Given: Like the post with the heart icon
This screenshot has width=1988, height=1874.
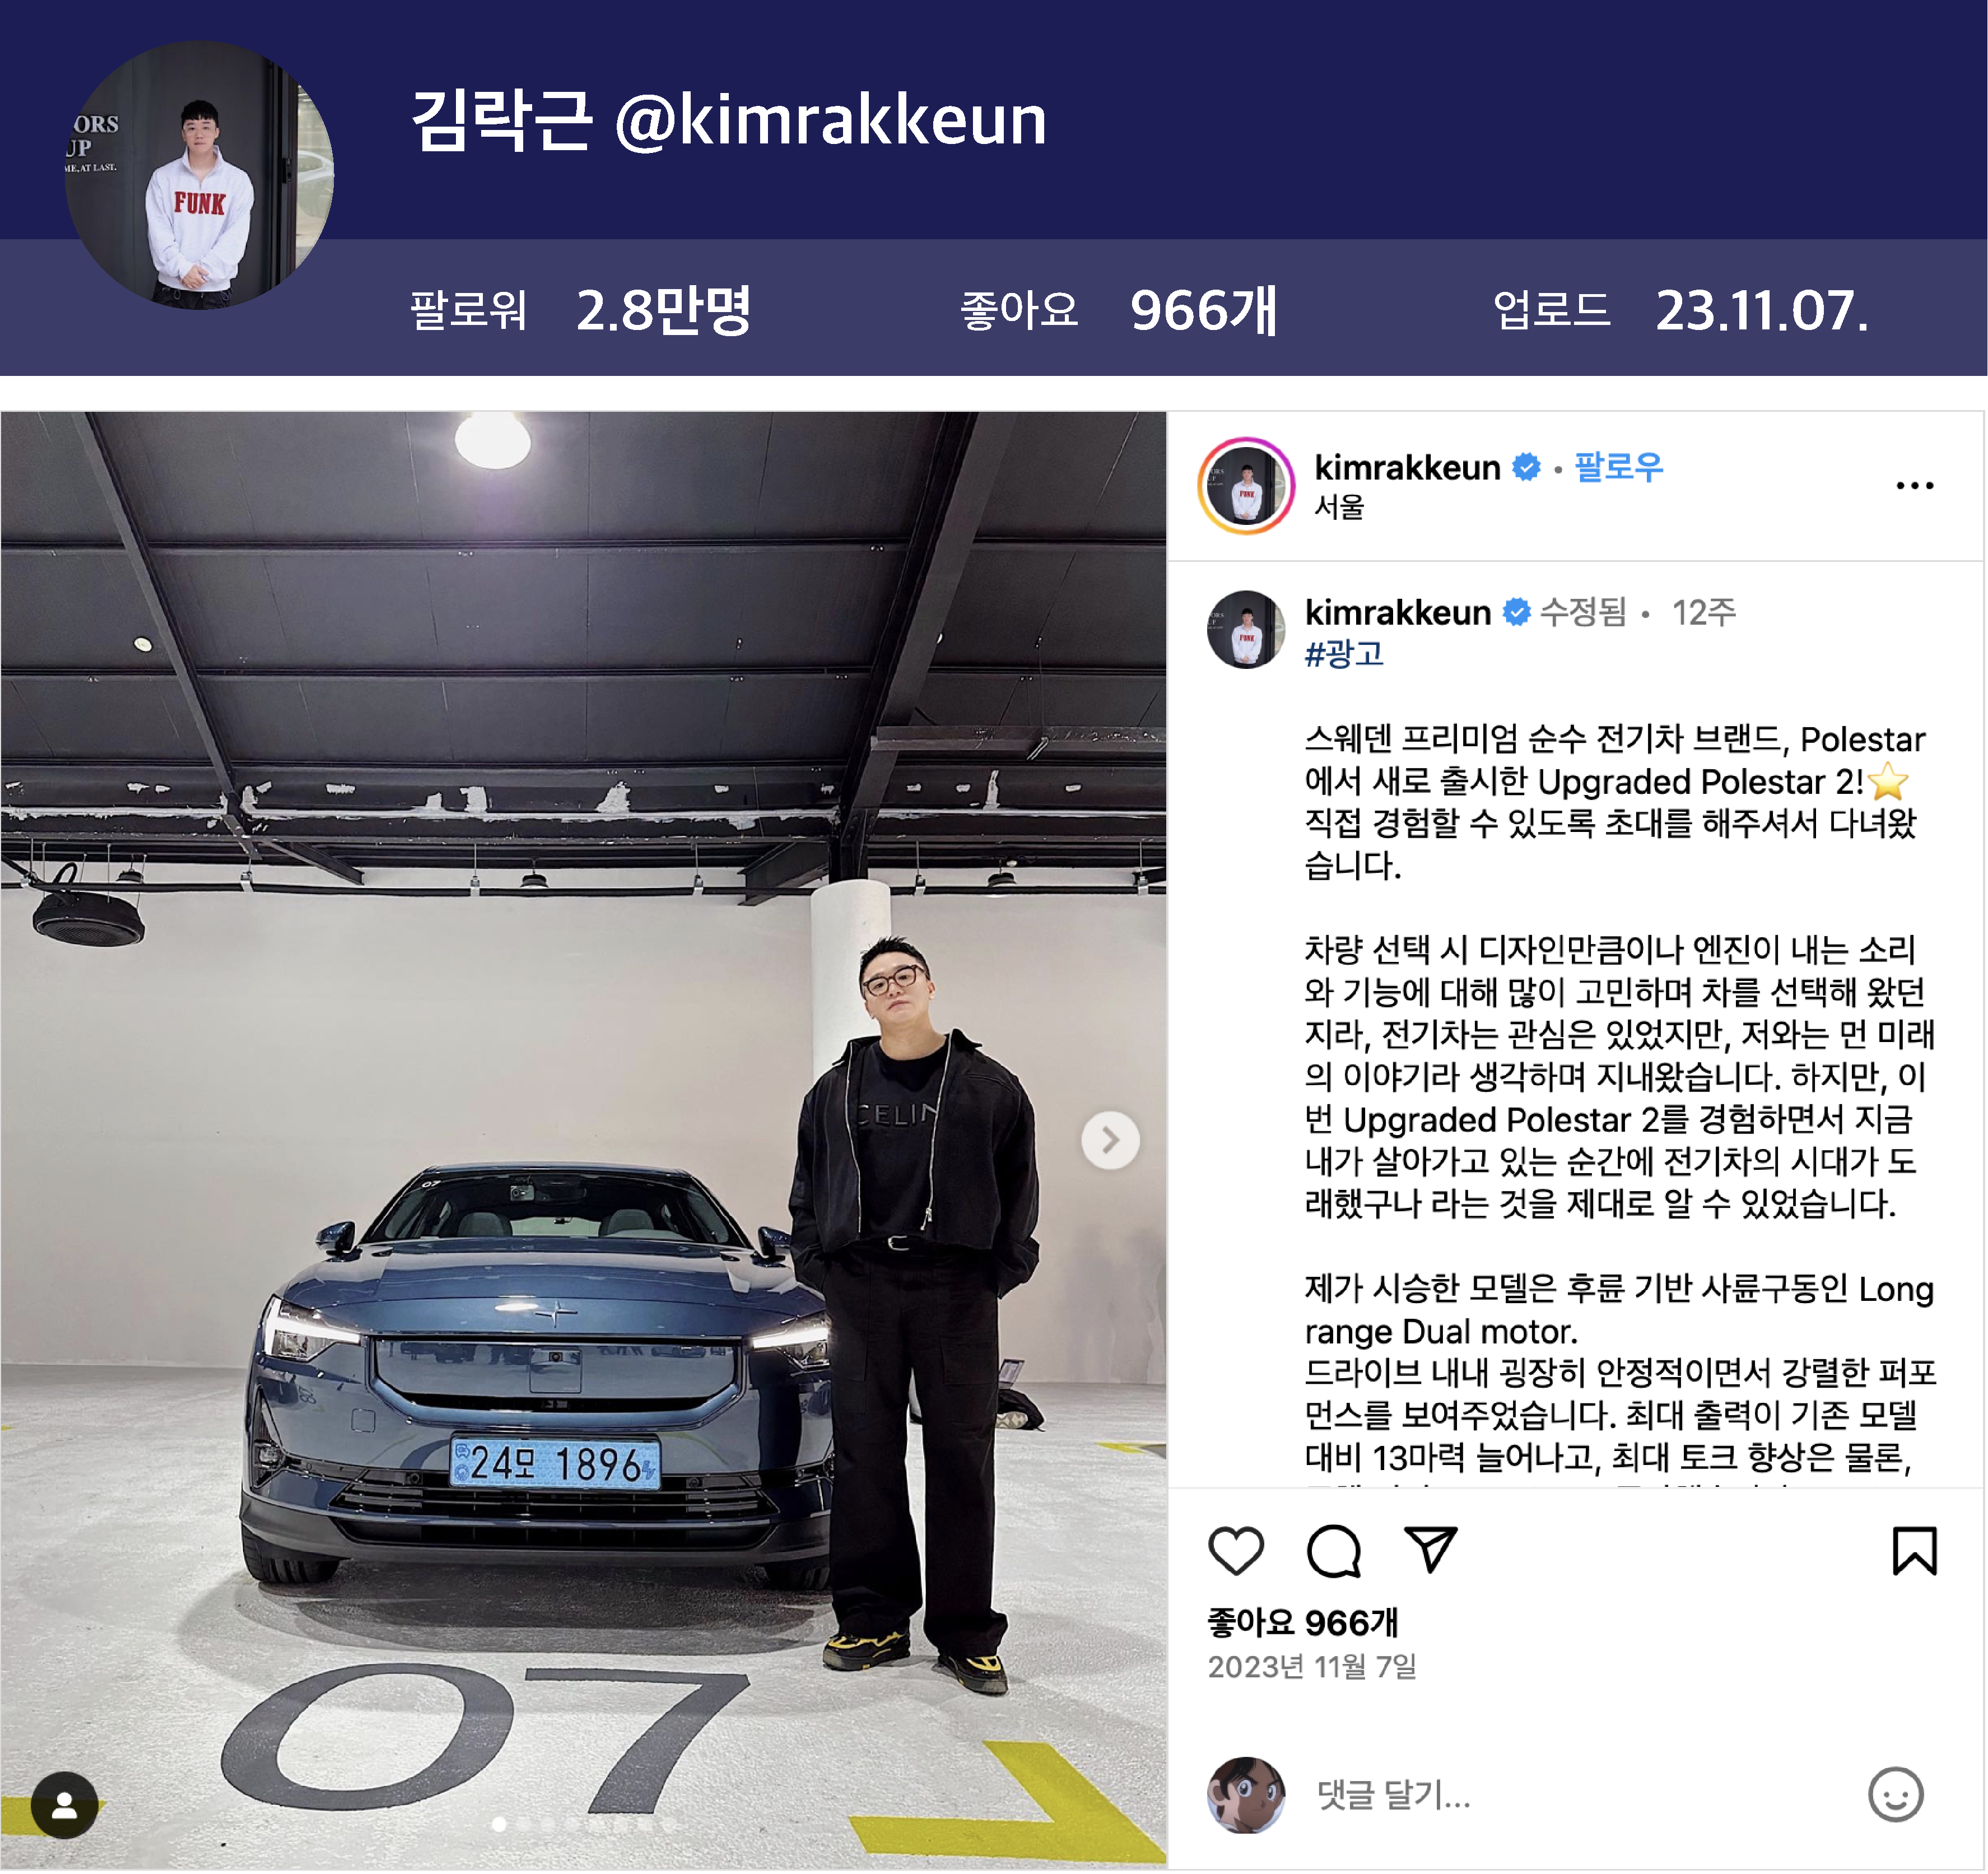Looking at the screenshot, I should [x=1236, y=1551].
